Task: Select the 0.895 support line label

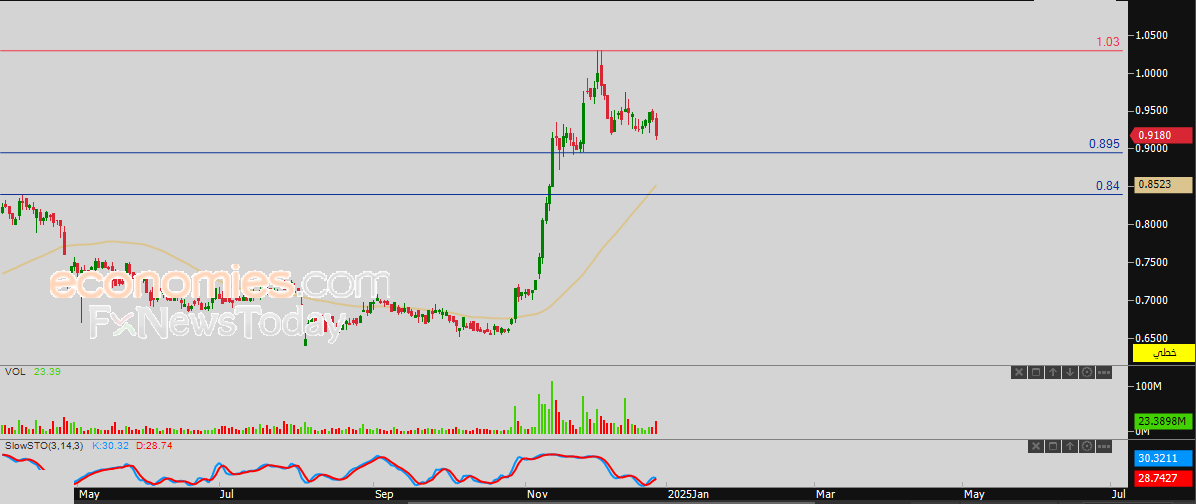Action: [x=1104, y=143]
